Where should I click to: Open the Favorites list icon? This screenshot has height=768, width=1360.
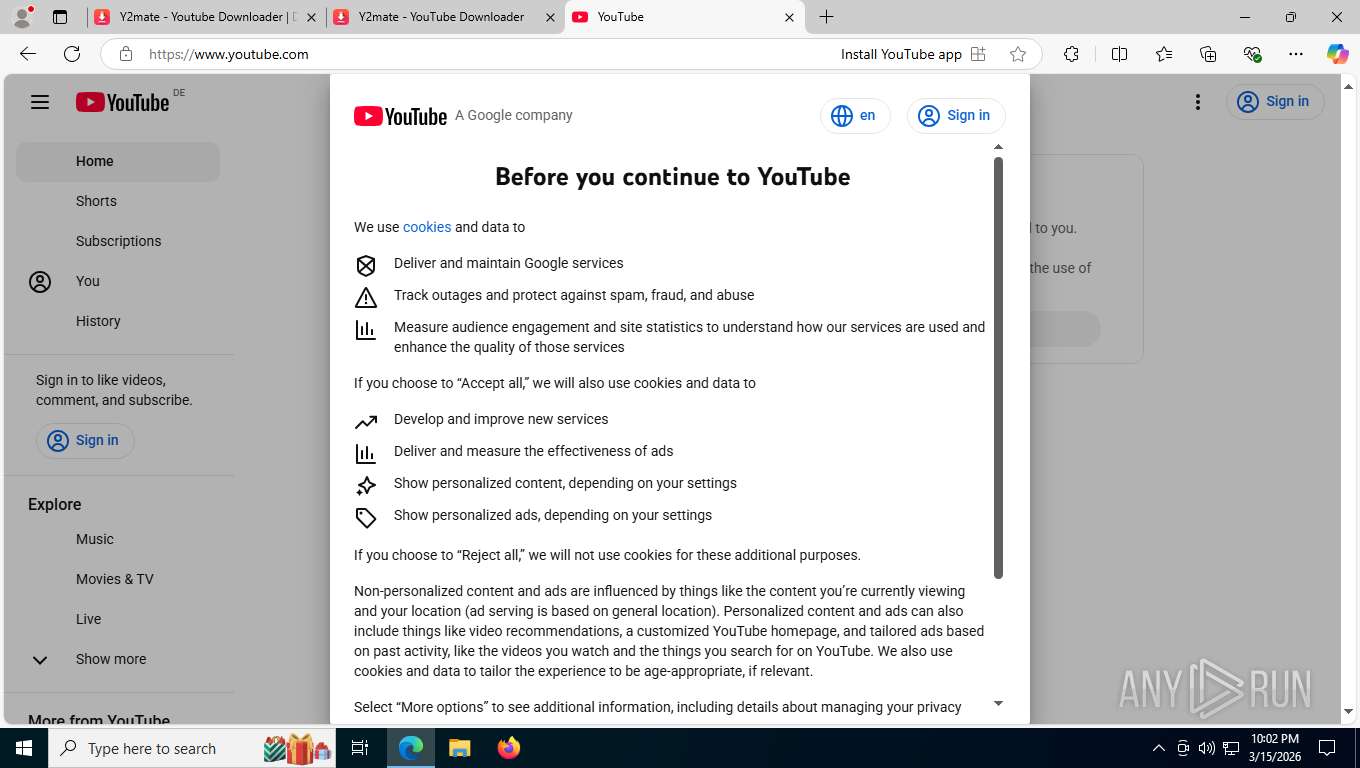coord(1164,54)
